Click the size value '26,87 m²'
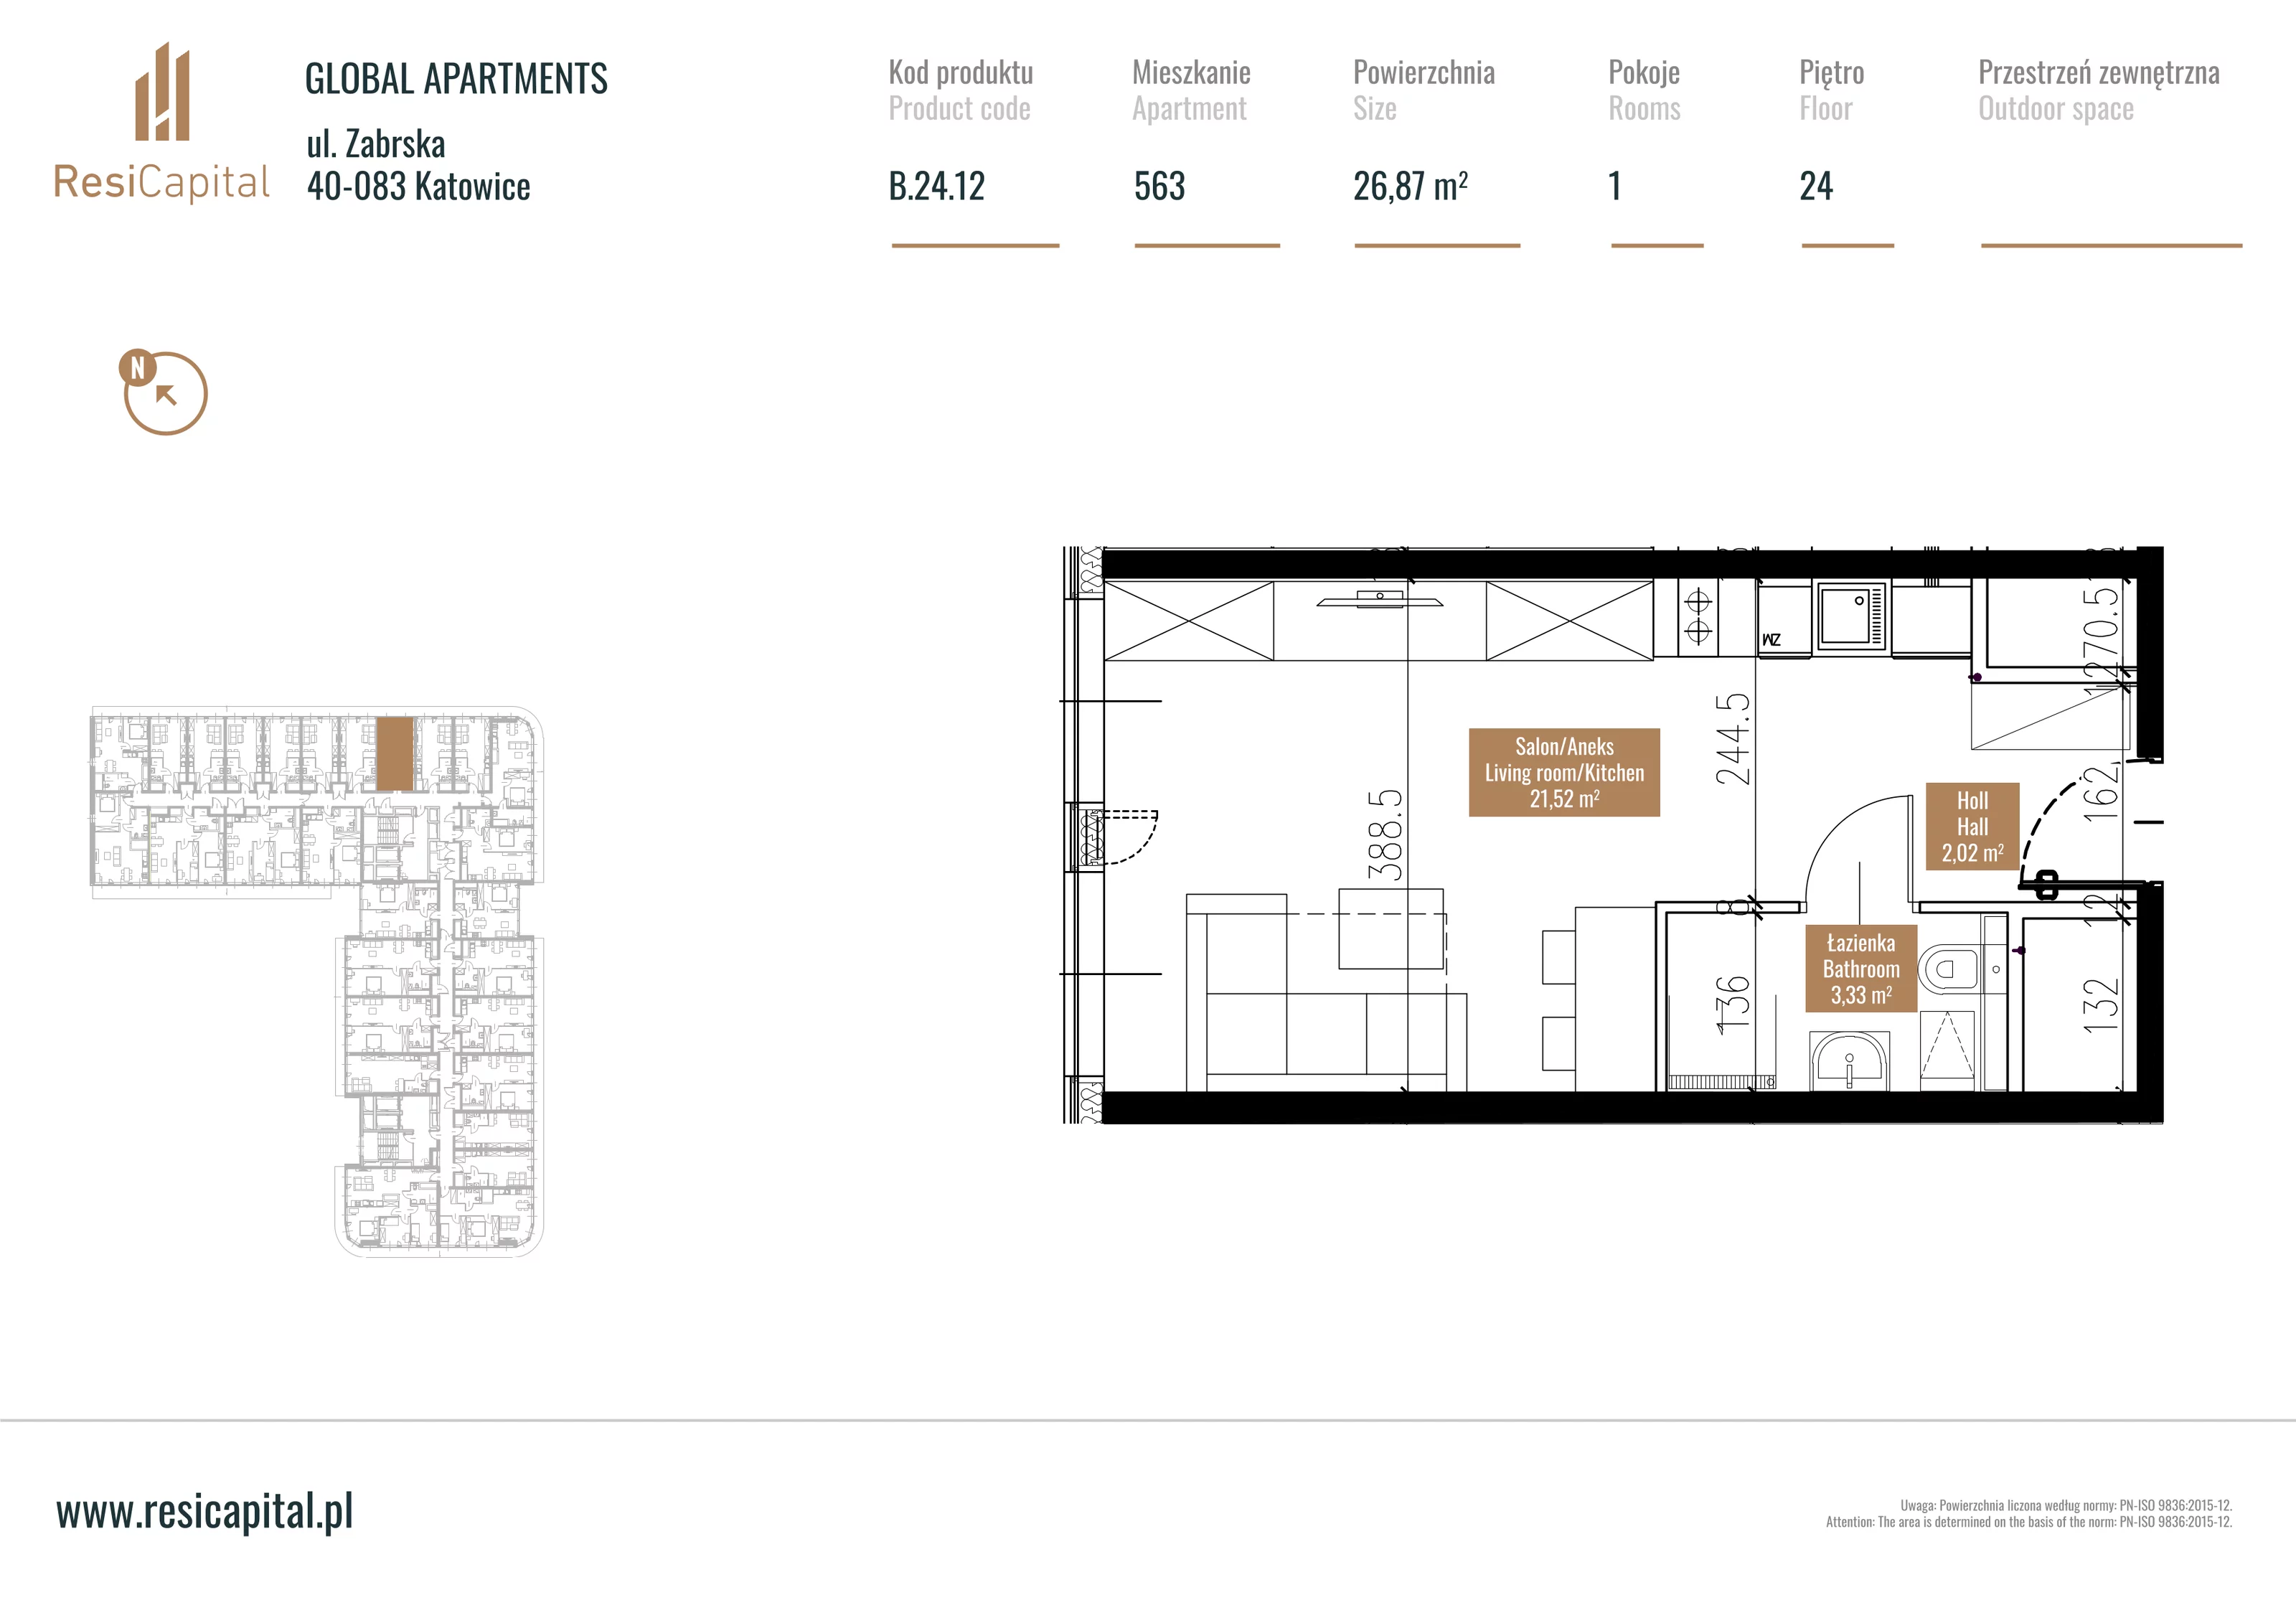 tap(1411, 186)
